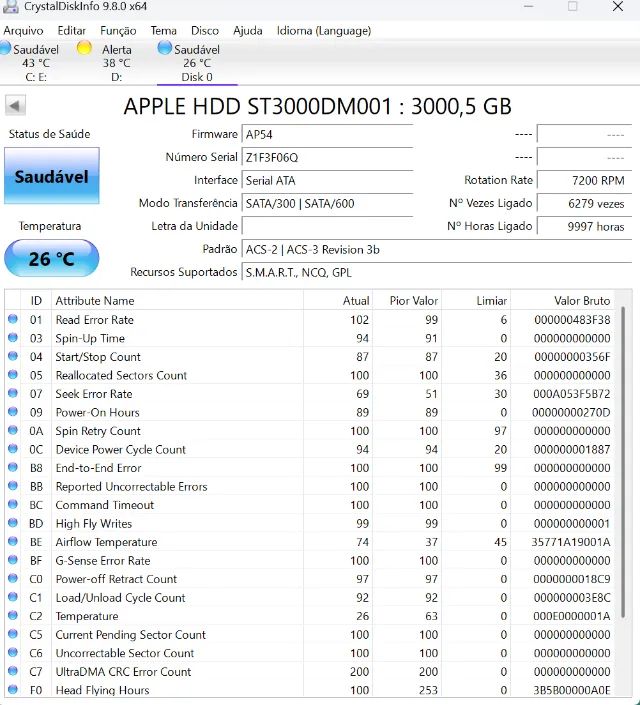Viewport: 640px width, 705px height.
Task: Click the ID column header
Action: point(36,300)
